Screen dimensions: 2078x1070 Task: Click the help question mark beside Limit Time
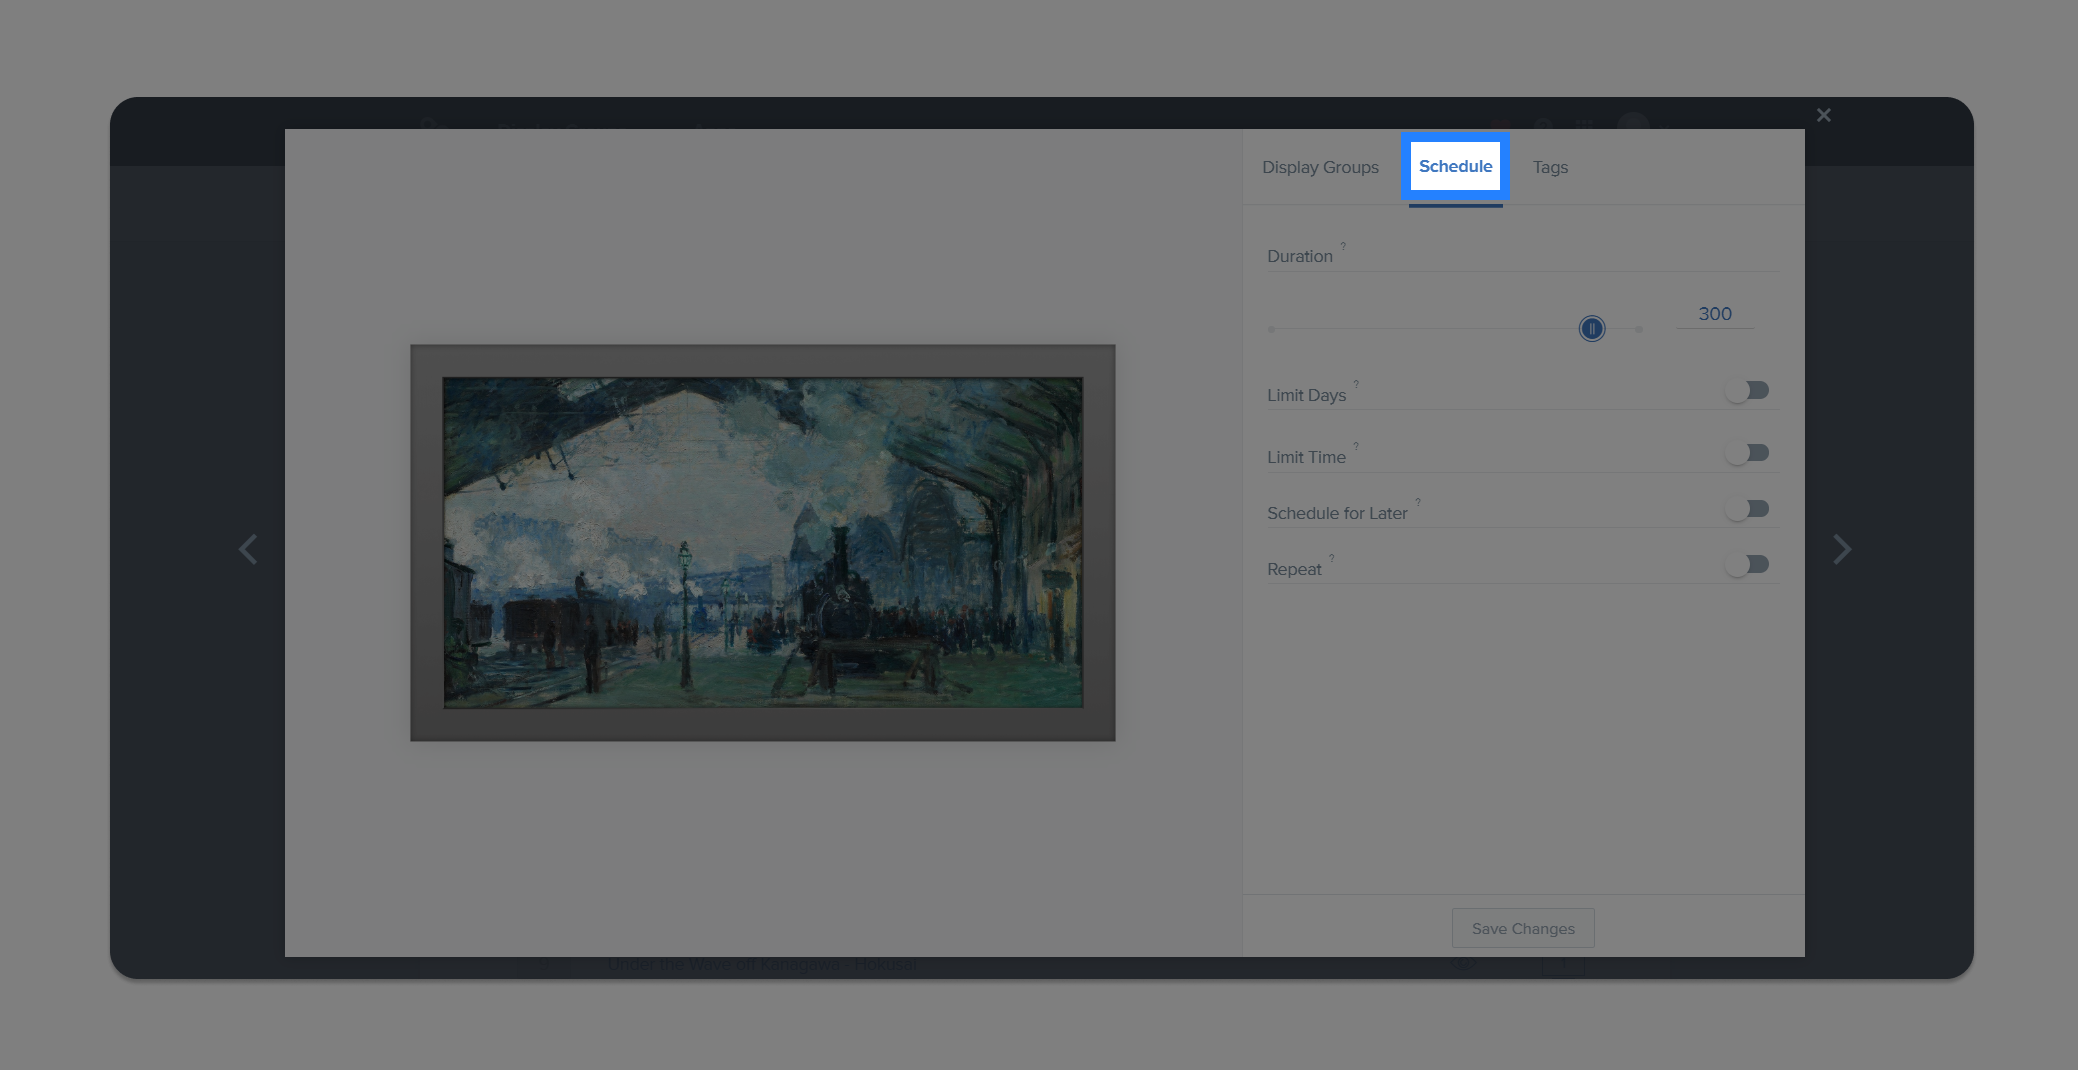(1356, 446)
